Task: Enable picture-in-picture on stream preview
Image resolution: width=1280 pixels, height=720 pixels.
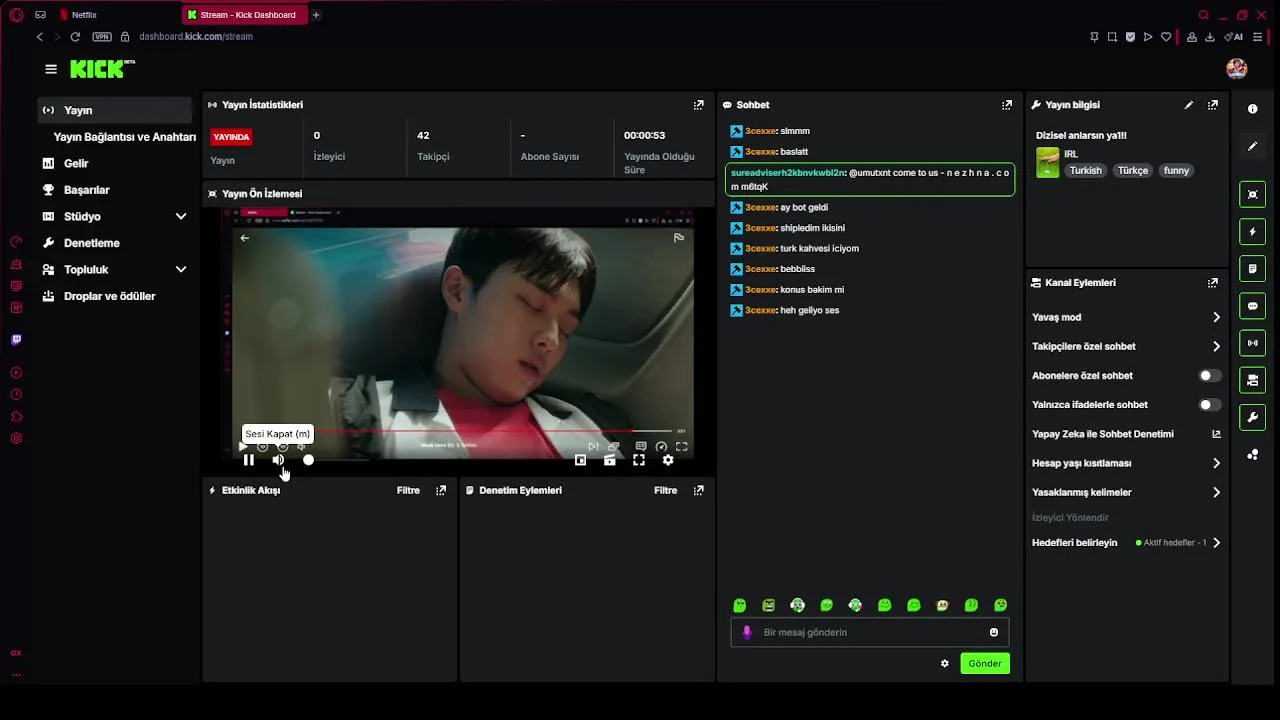Action: 580,460
